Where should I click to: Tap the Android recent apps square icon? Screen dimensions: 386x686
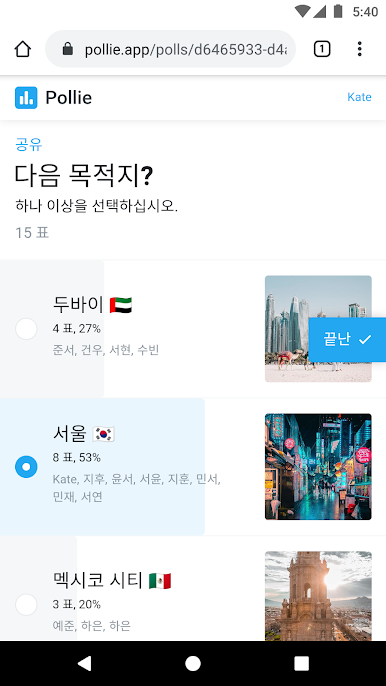(x=301, y=663)
